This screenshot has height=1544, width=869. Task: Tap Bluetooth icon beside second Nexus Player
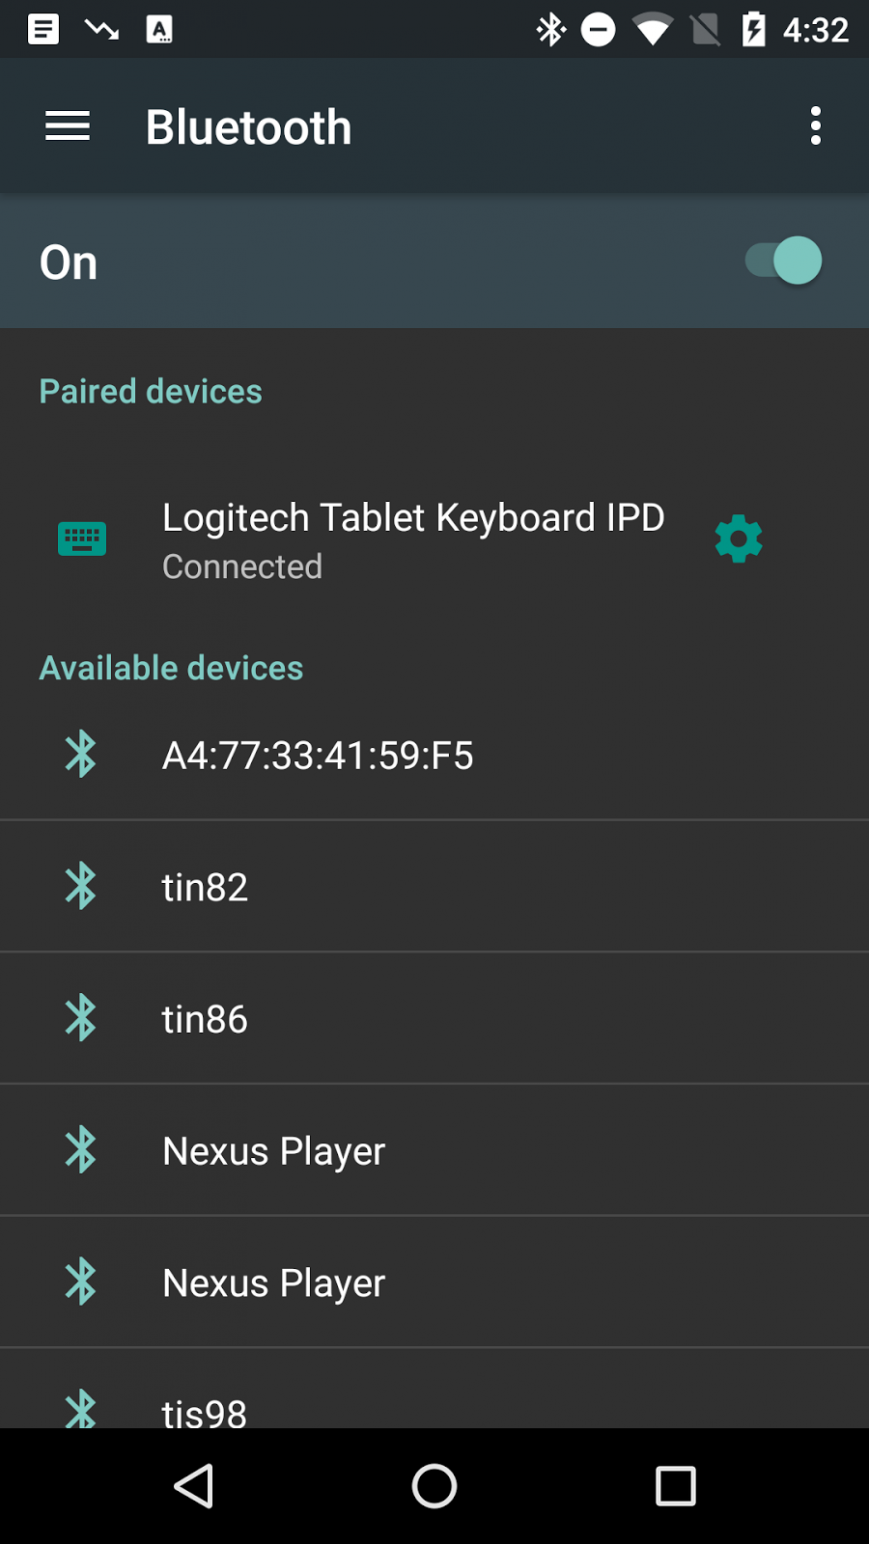click(x=81, y=1282)
